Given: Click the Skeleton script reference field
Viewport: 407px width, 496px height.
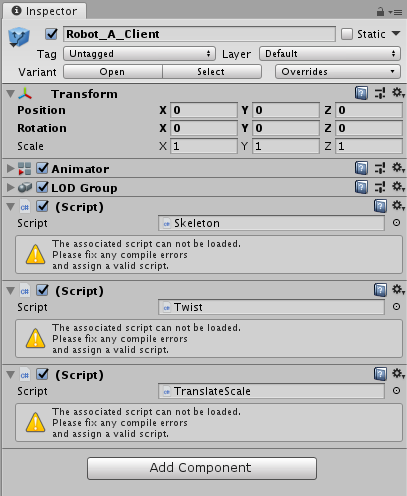Looking at the screenshot, I should tap(271, 223).
